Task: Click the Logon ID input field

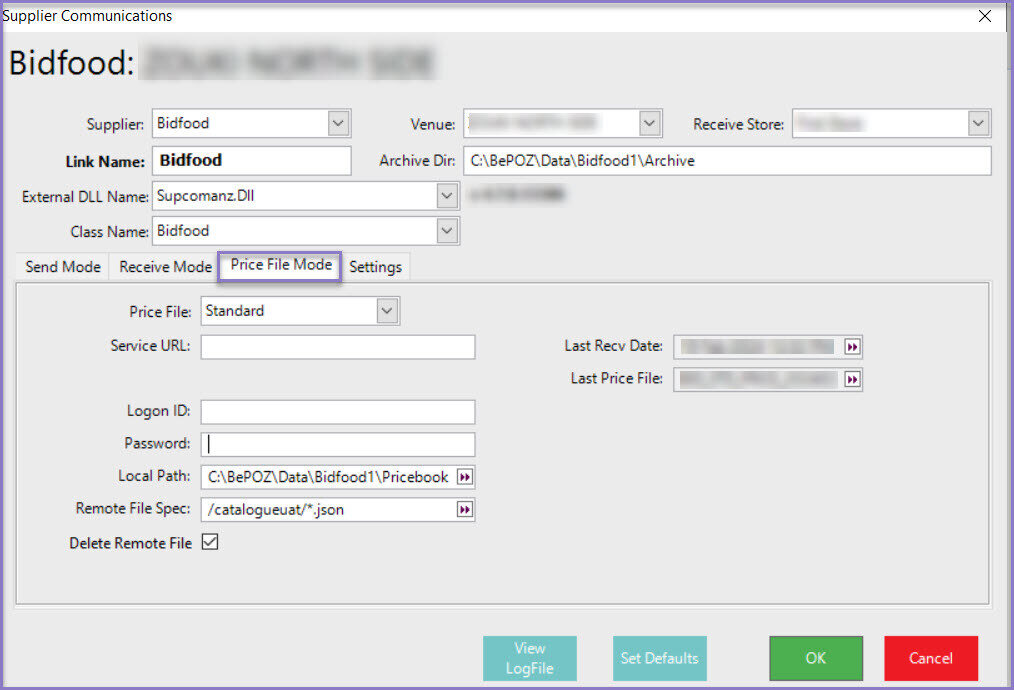Action: point(338,412)
